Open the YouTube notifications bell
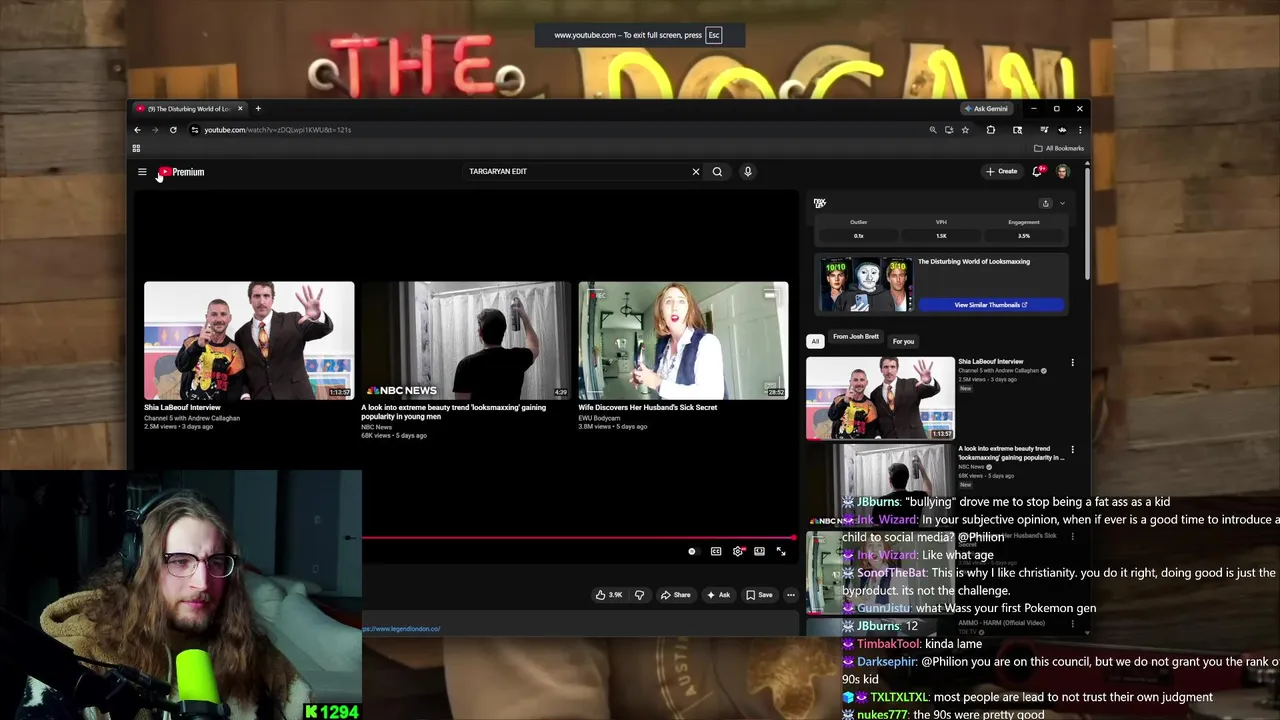The image size is (1280, 720). pos(1038,171)
